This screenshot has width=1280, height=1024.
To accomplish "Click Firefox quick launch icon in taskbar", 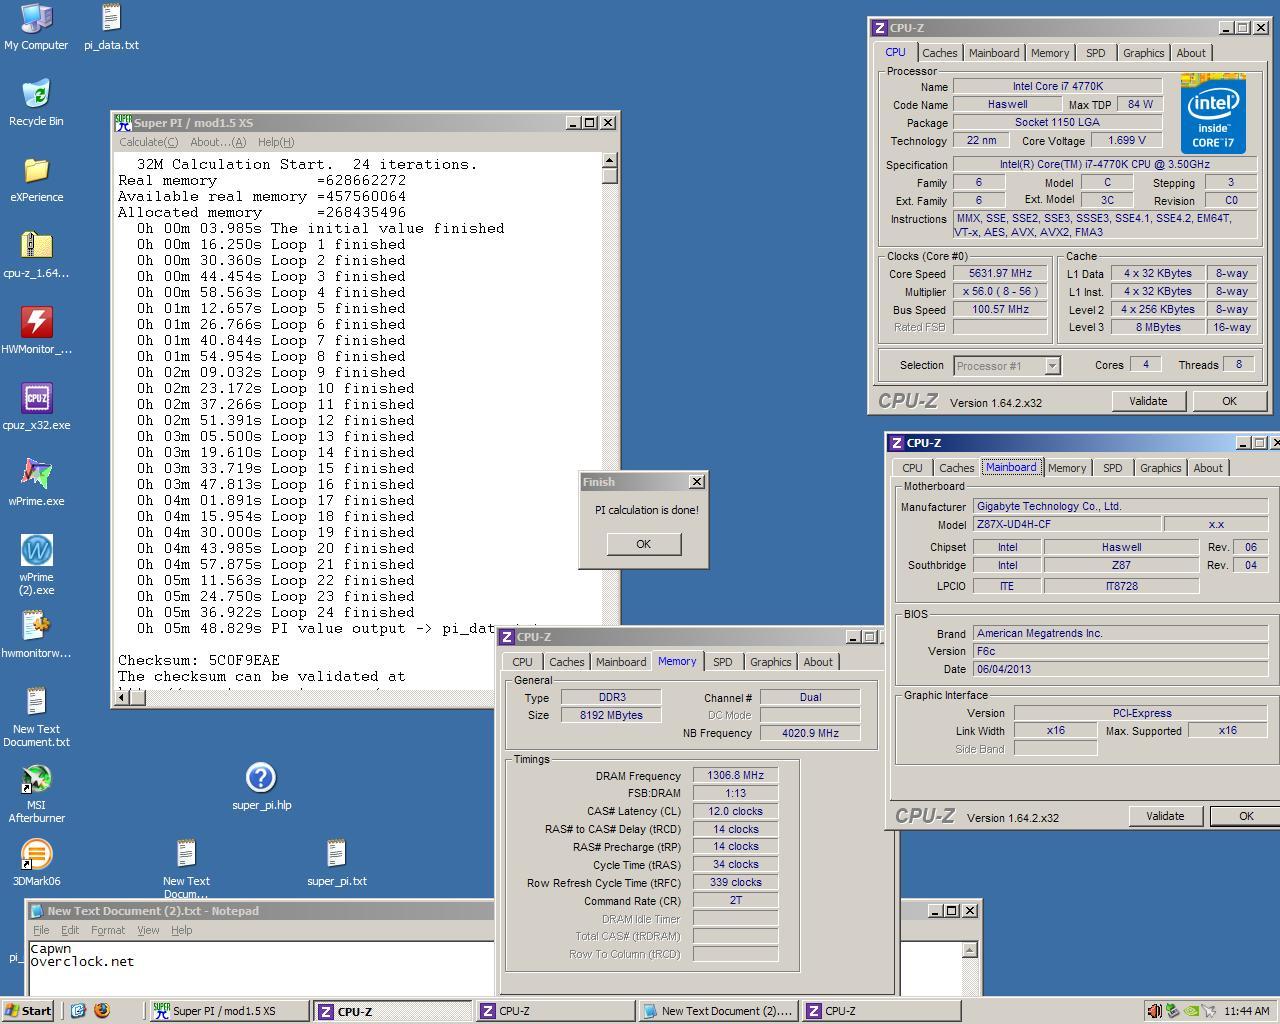I will click(x=102, y=1010).
